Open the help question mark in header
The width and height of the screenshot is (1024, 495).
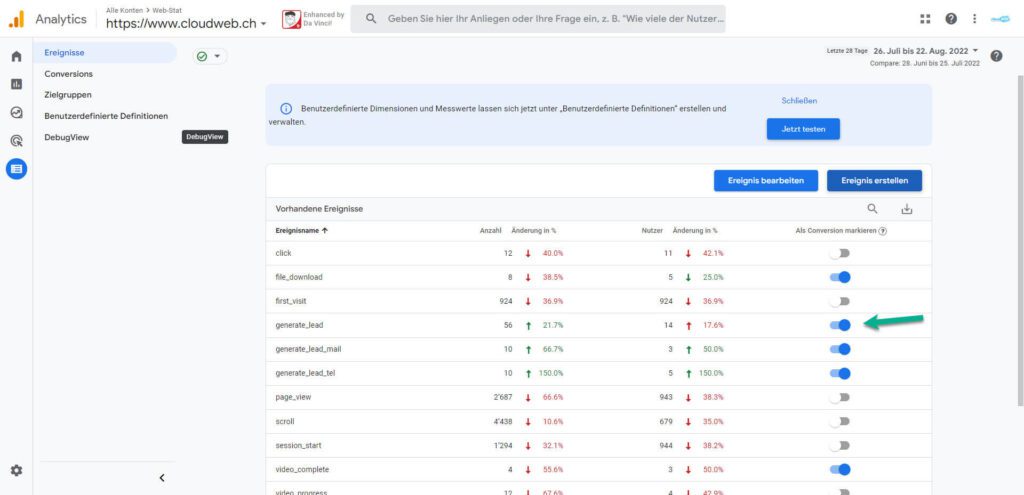click(x=951, y=19)
